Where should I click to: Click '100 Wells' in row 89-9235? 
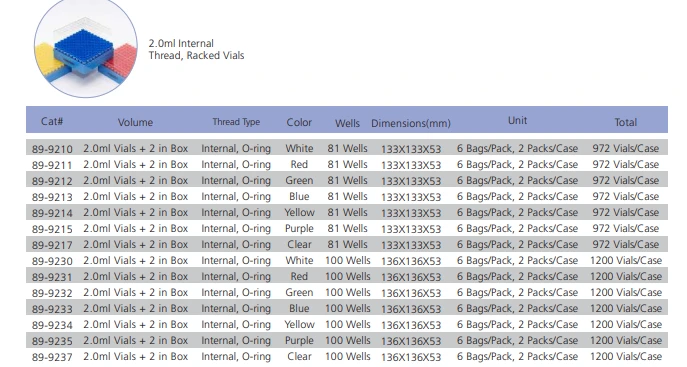[347, 340]
